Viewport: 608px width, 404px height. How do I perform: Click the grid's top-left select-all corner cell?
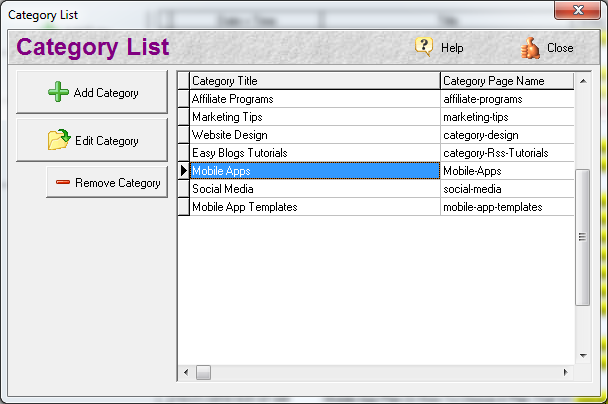(183, 81)
